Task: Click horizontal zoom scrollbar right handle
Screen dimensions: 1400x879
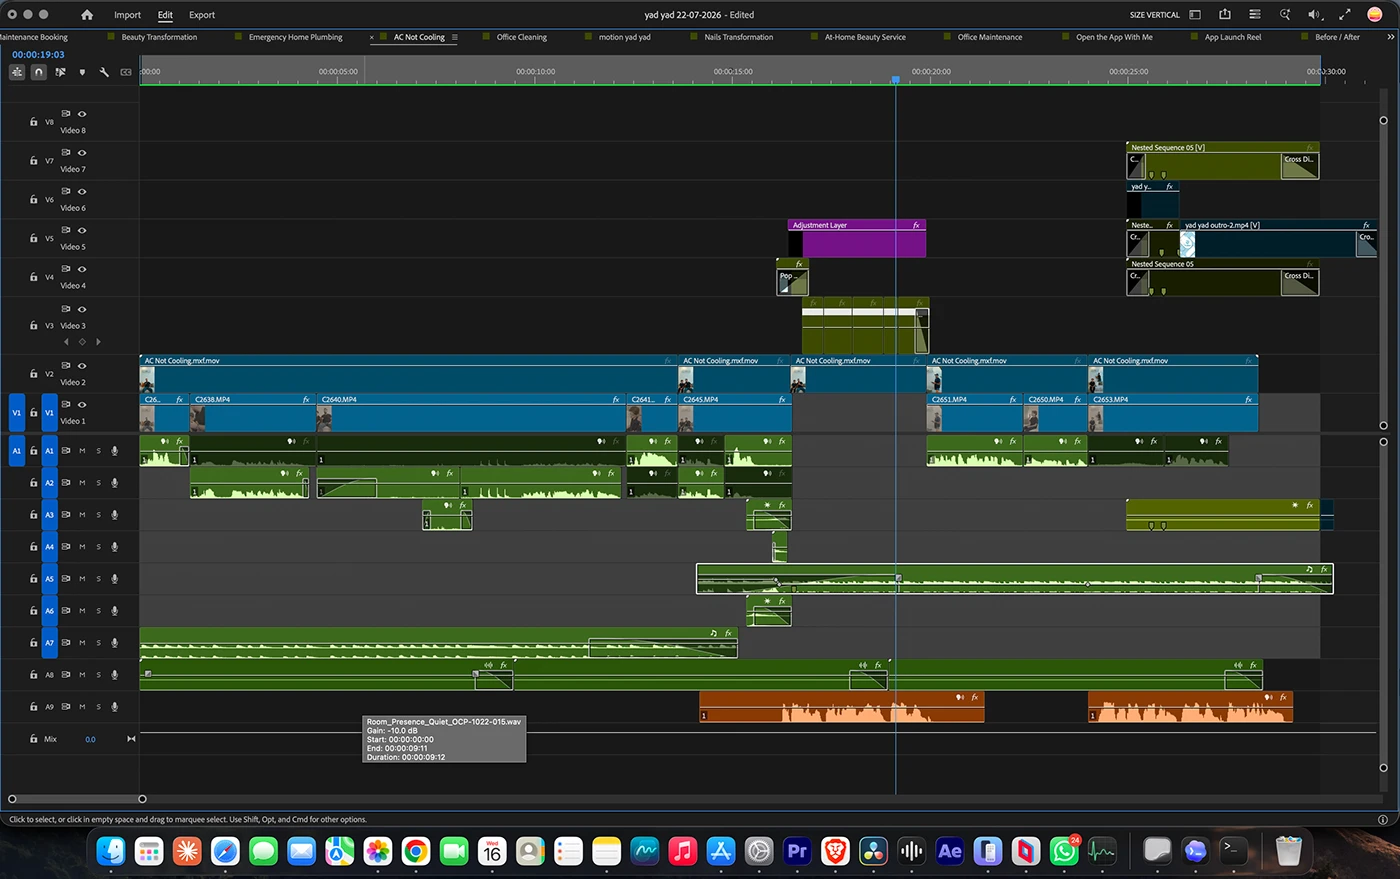Action: (x=142, y=799)
